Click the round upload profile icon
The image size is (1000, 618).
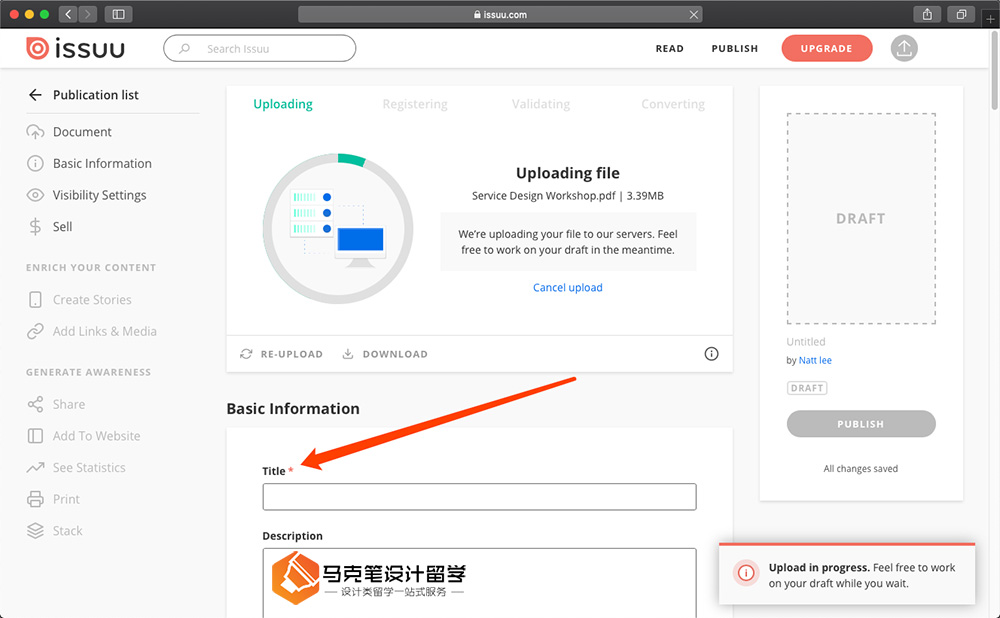tap(904, 48)
